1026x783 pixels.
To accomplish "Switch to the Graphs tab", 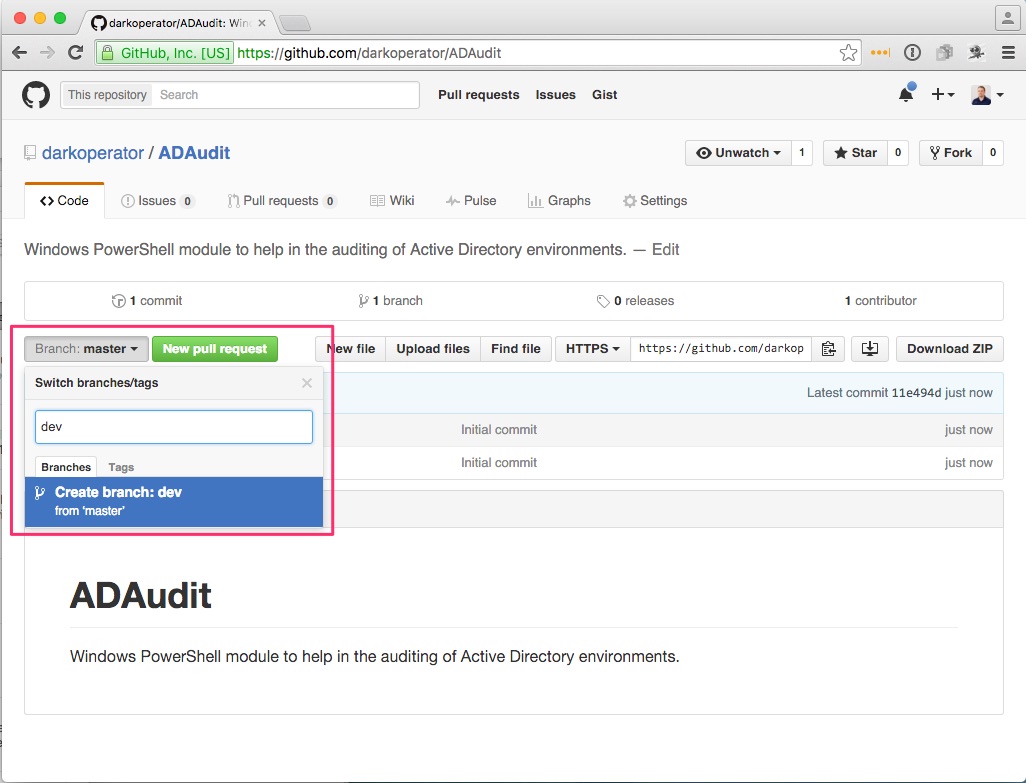I will (559, 201).
